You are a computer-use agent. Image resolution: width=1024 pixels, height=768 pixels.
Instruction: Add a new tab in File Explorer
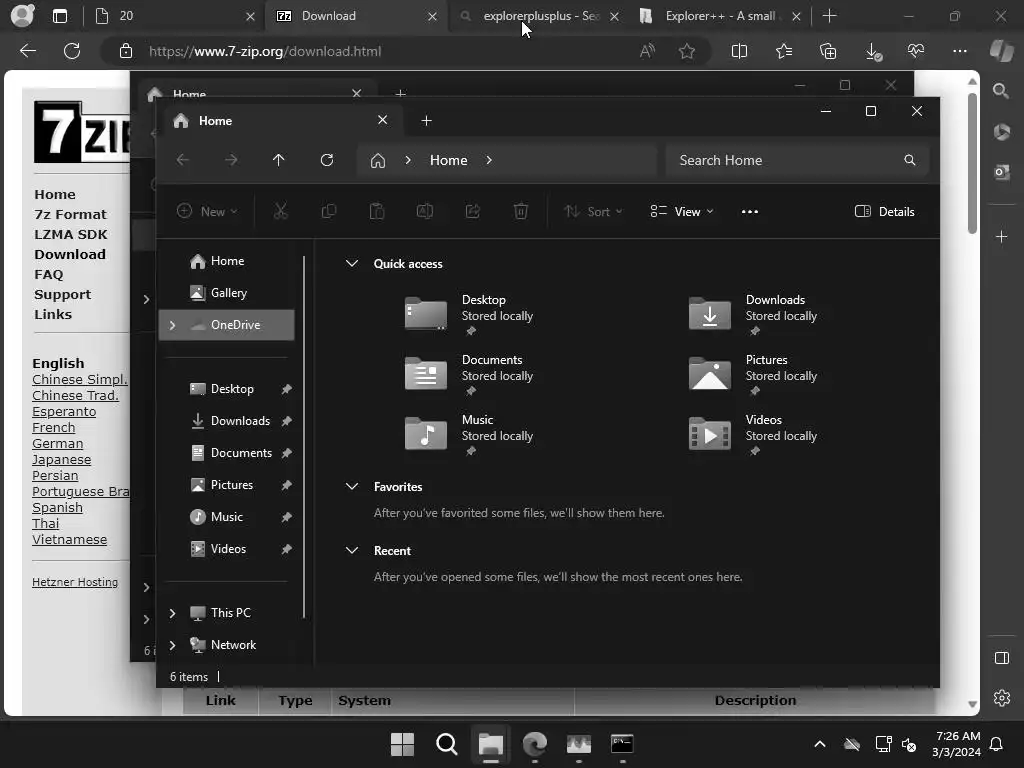(x=426, y=121)
